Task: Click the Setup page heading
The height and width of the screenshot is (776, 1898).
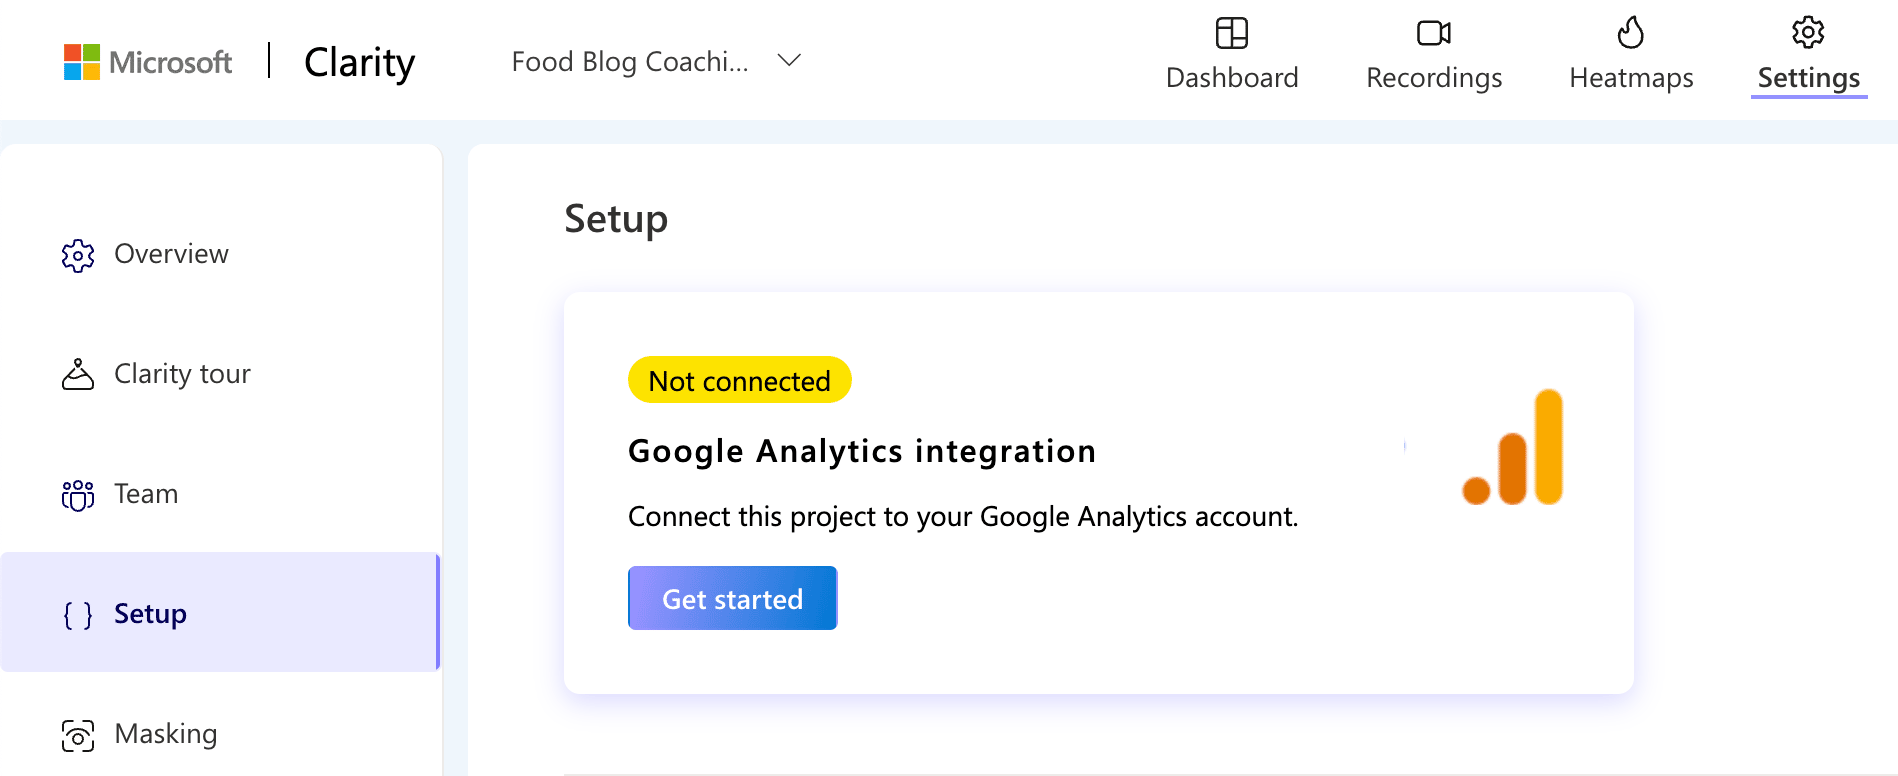Action: (x=616, y=220)
